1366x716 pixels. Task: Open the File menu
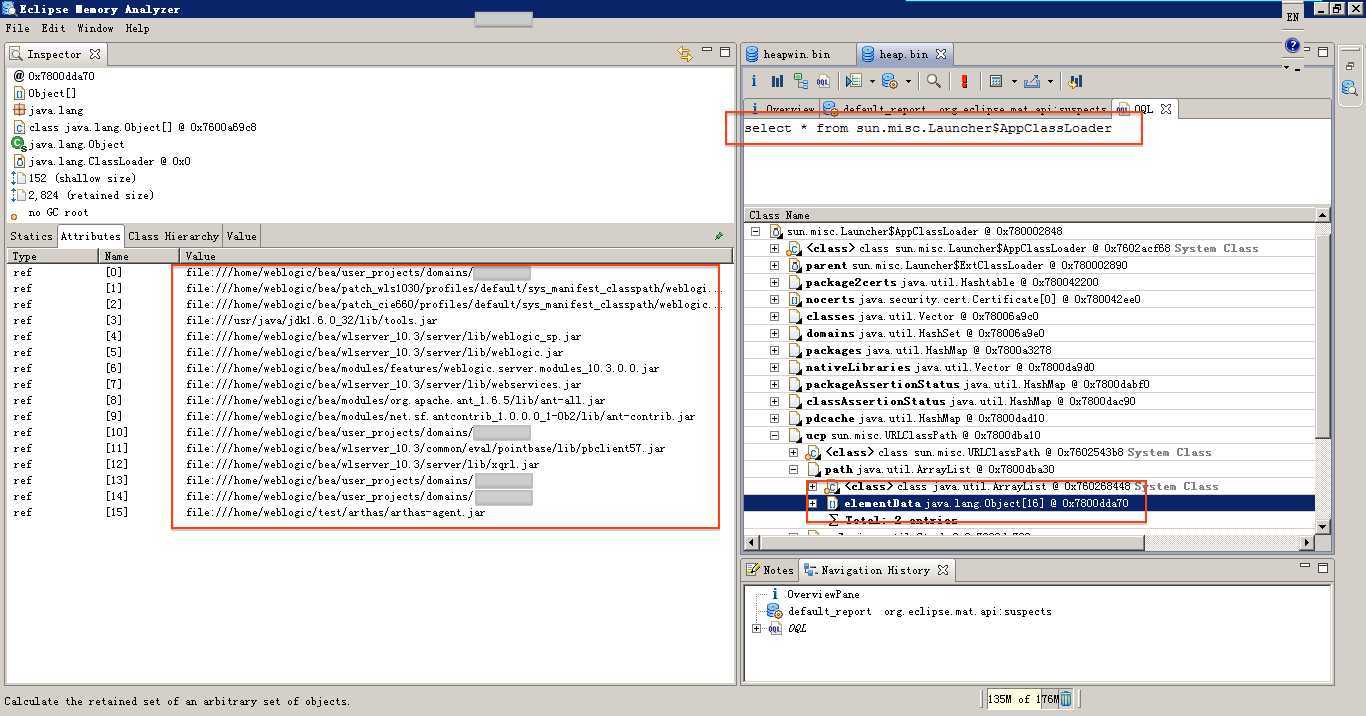click(x=18, y=28)
